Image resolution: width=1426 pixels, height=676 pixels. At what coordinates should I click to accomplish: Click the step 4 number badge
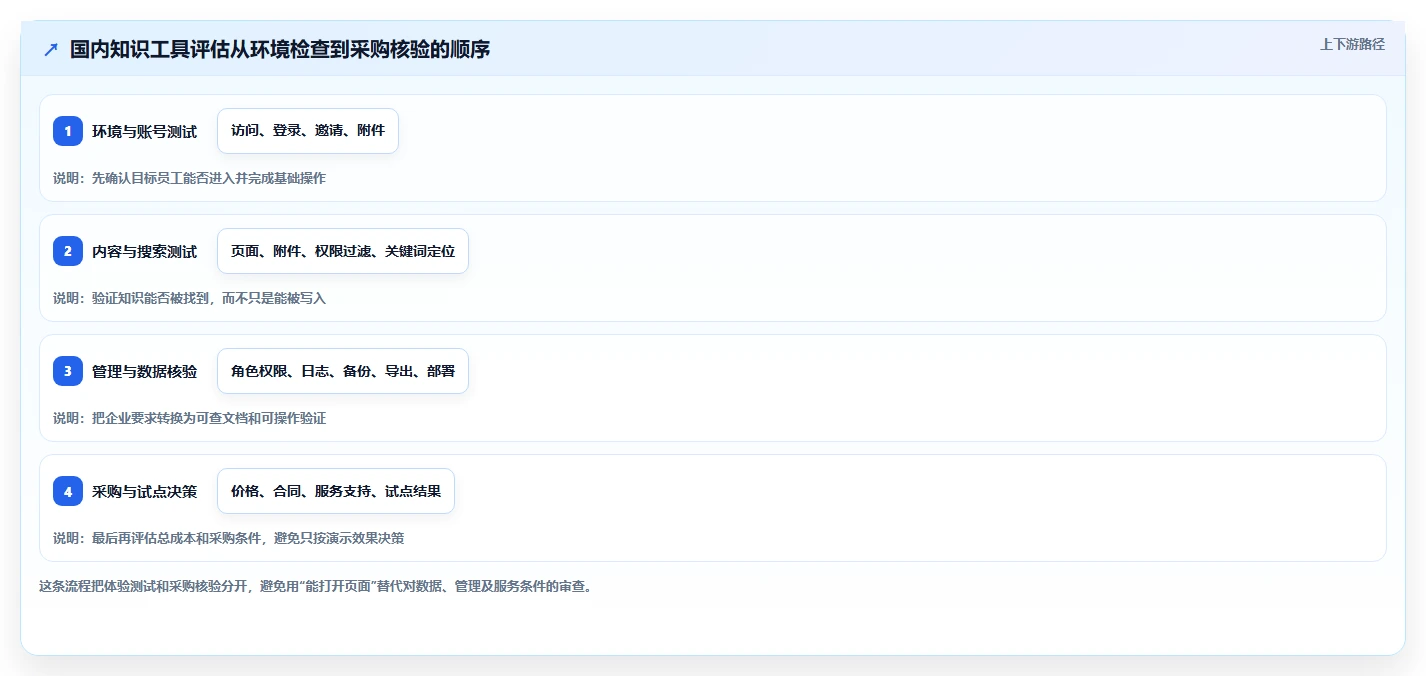[68, 491]
